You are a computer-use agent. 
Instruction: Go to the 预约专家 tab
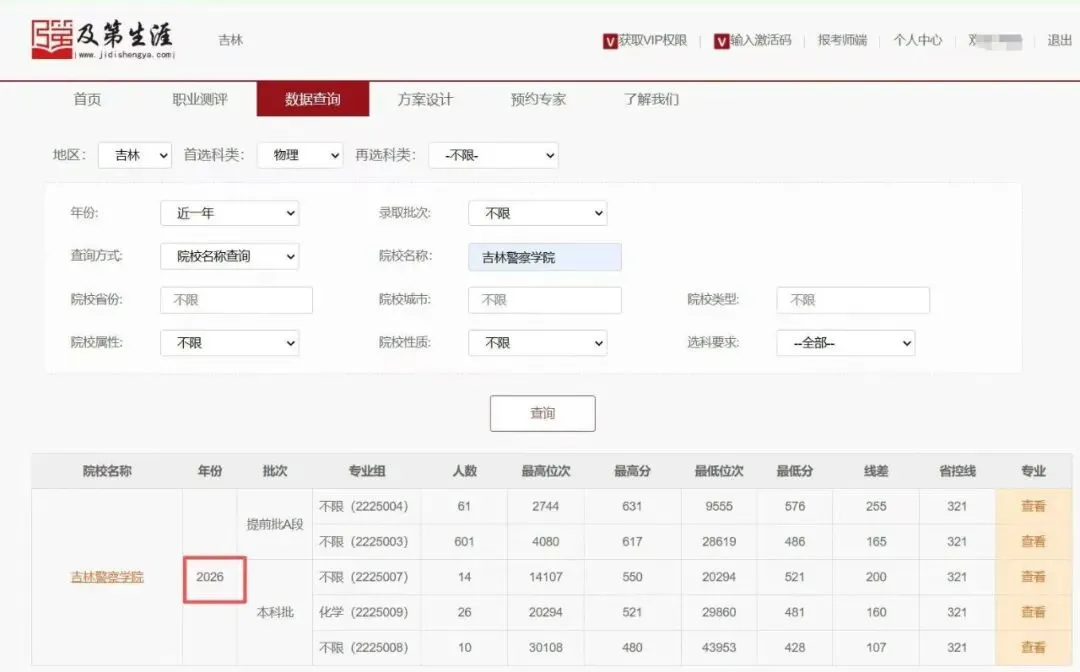point(538,99)
